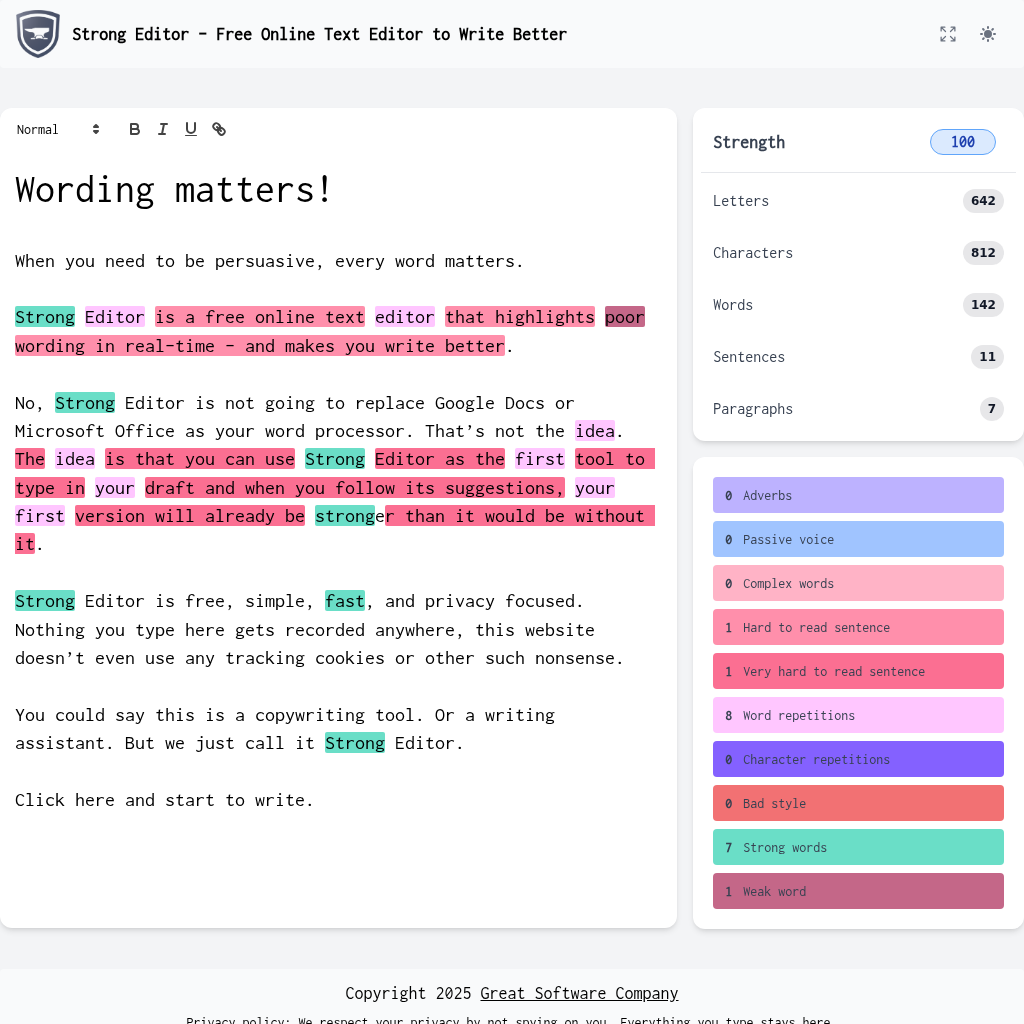Click the repeated word 'idea' ending the sentence
The image size is (1024, 1024).
[594, 431]
